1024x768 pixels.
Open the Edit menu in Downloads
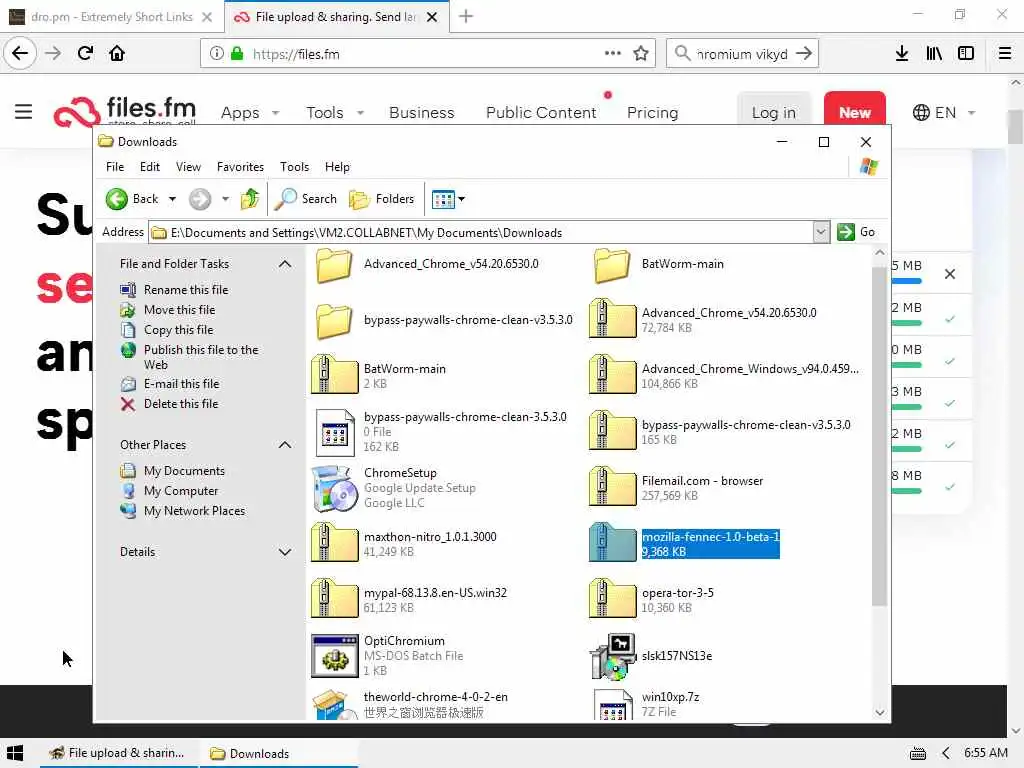click(x=150, y=167)
